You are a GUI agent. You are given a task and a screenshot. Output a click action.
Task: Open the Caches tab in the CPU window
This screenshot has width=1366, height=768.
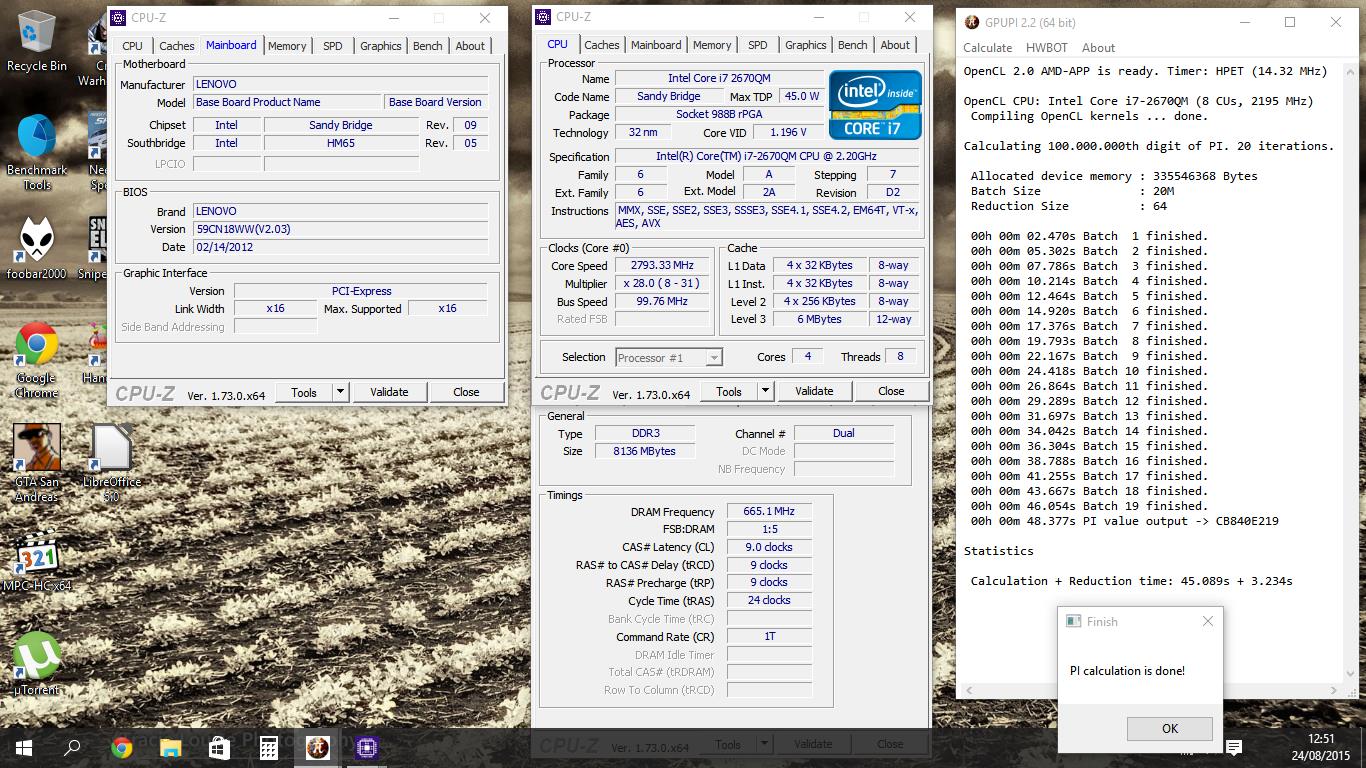[602, 45]
